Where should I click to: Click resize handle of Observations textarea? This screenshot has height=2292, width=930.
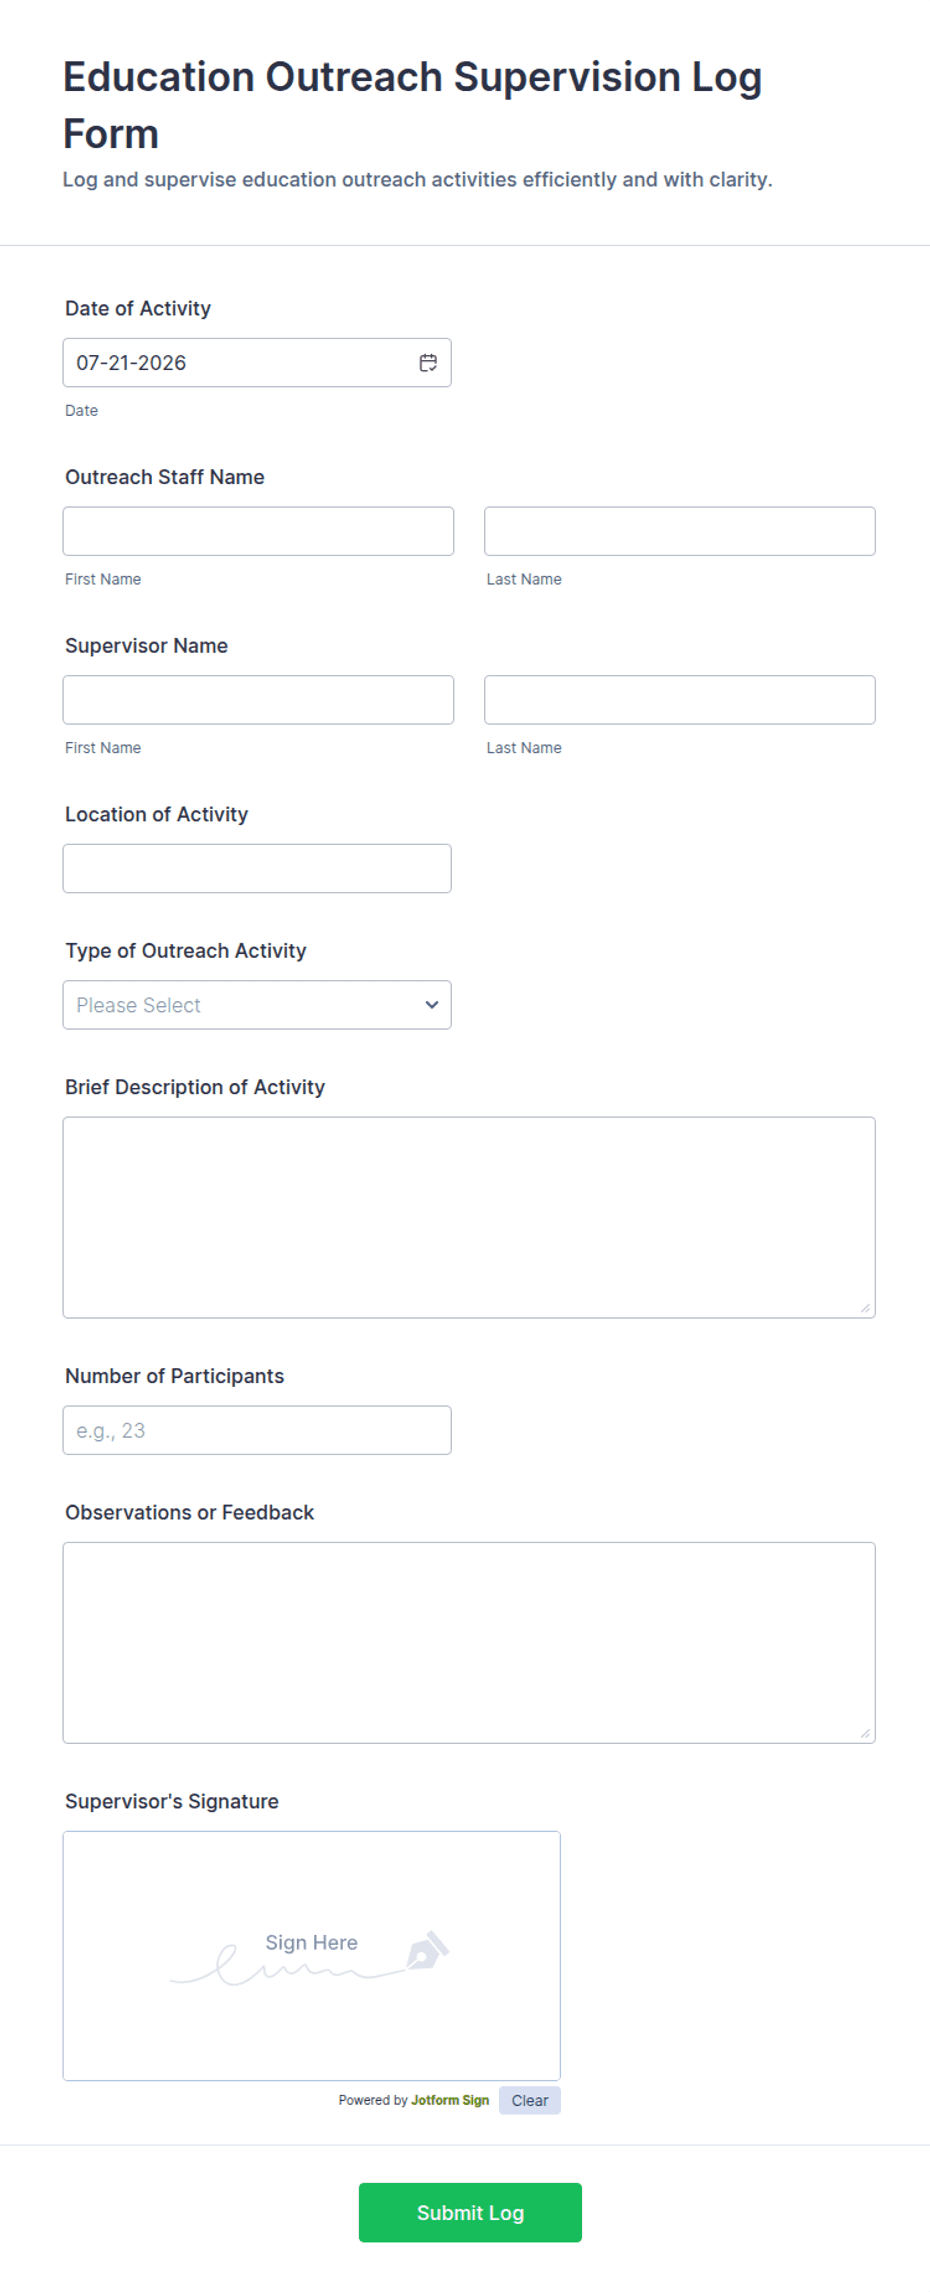[x=865, y=1733]
